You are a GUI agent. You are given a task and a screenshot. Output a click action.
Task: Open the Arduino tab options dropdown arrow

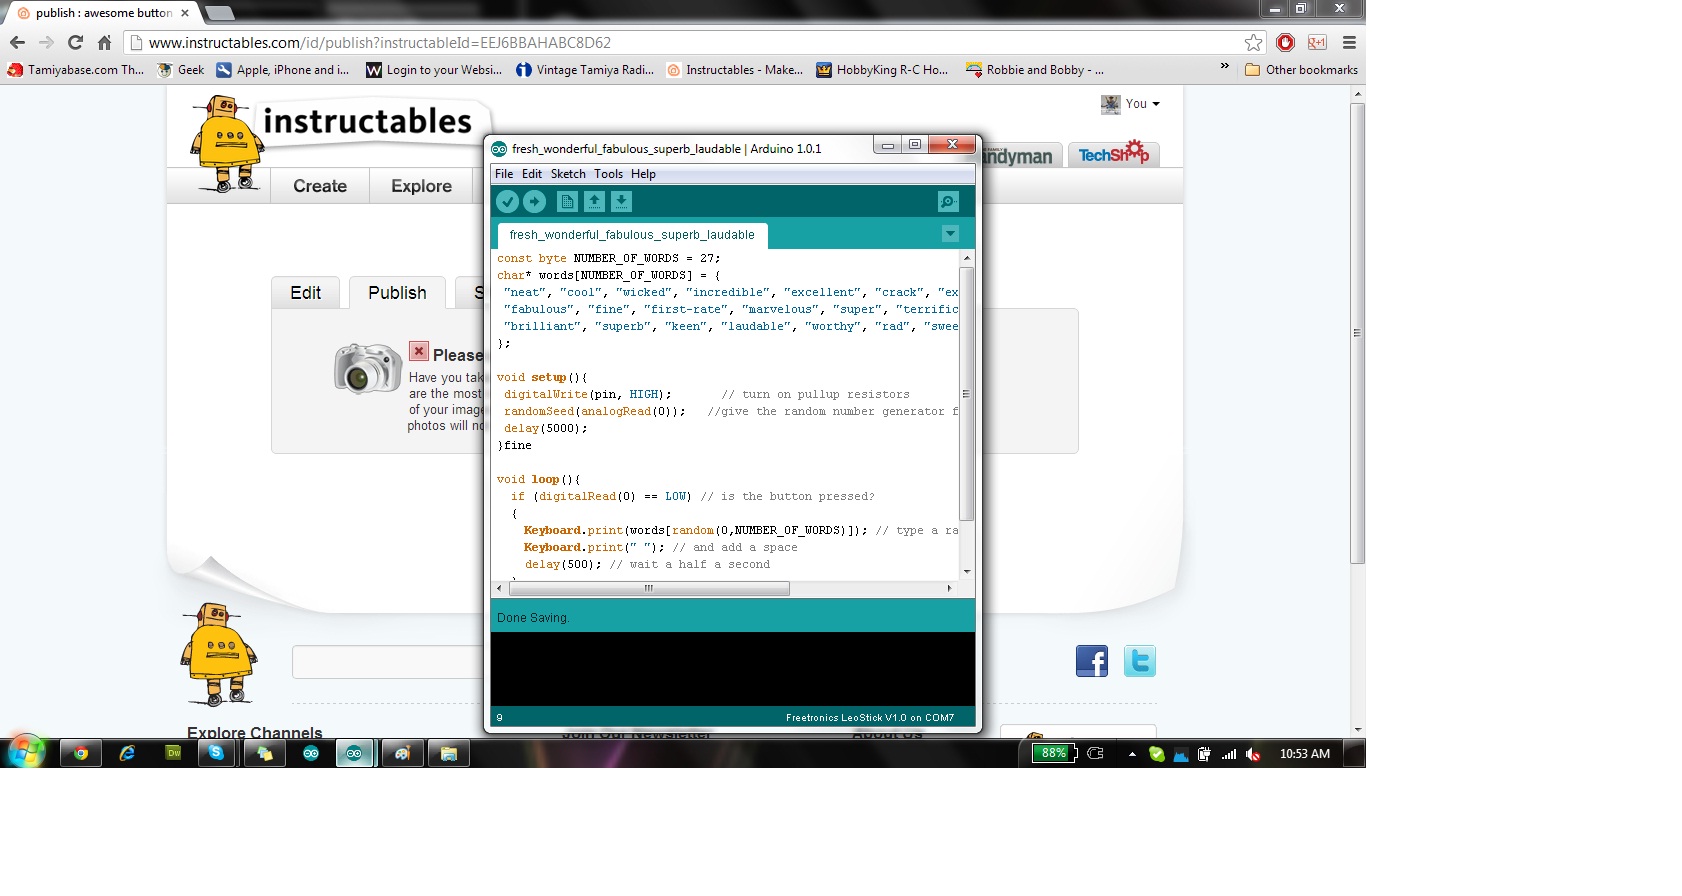pos(950,234)
